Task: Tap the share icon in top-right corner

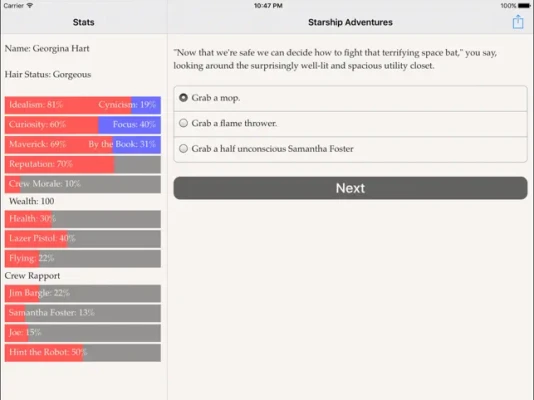Action: tap(518, 22)
